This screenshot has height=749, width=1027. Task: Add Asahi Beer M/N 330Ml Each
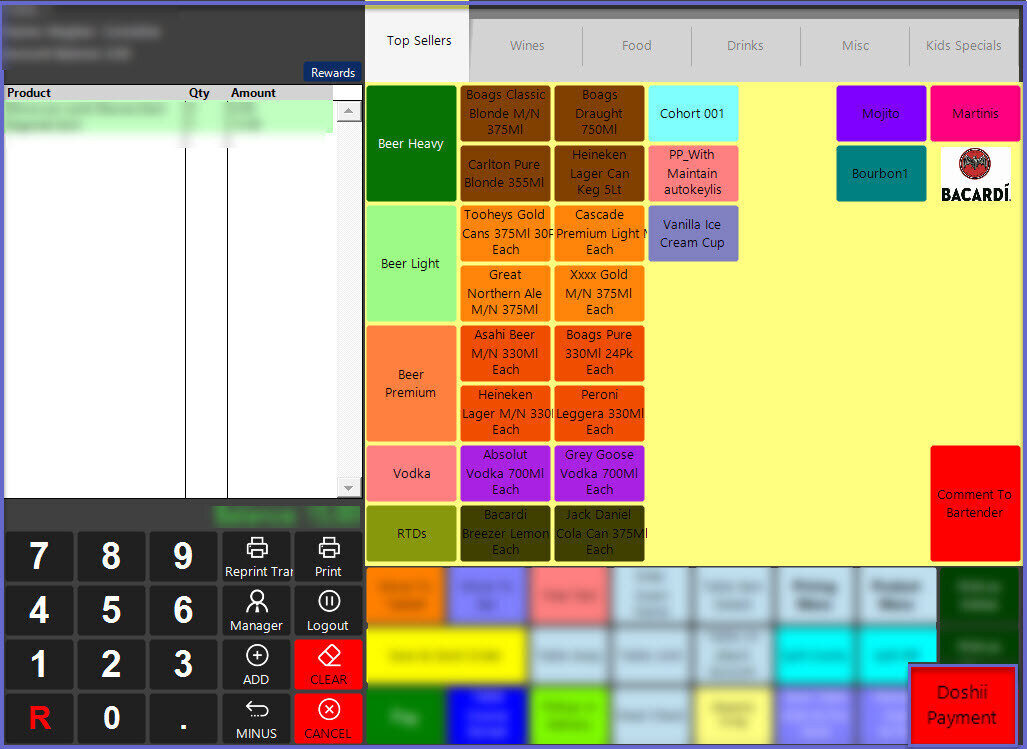pyautogui.click(x=505, y=354)
